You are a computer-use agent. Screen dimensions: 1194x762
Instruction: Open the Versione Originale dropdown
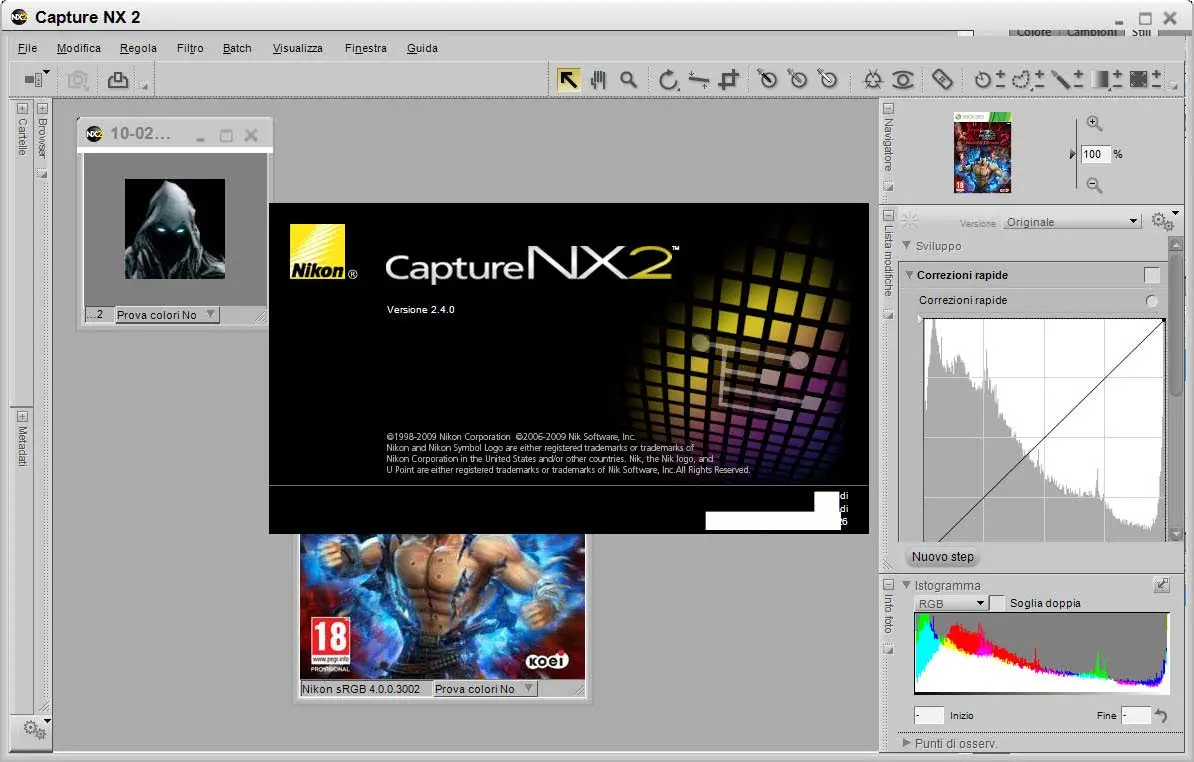pos(1072,222)
